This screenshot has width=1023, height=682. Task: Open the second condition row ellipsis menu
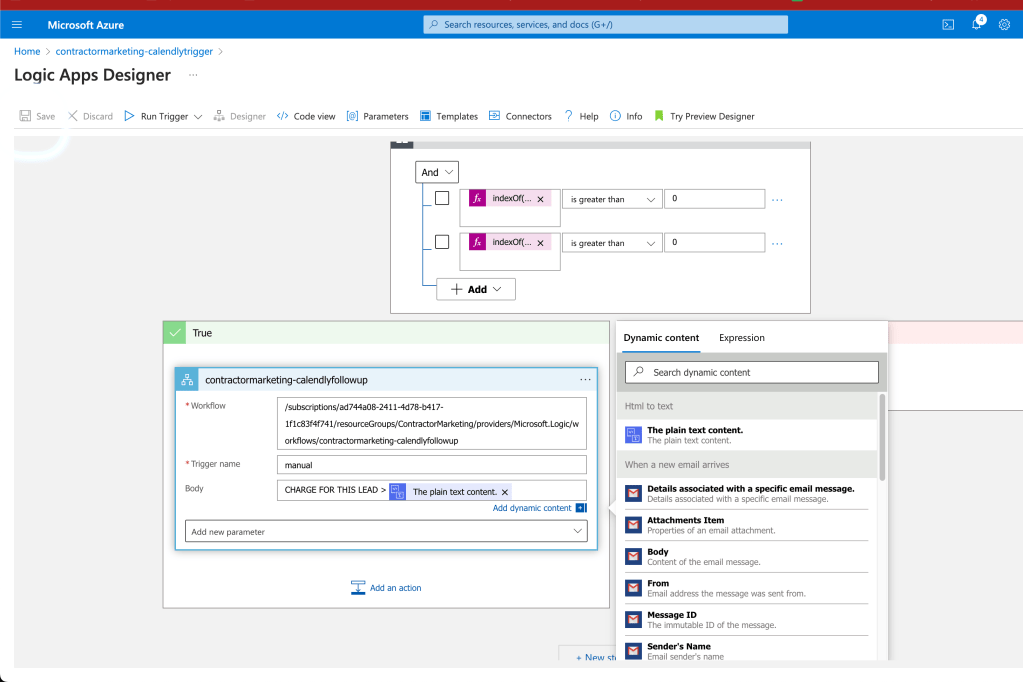tap(777, 243)
